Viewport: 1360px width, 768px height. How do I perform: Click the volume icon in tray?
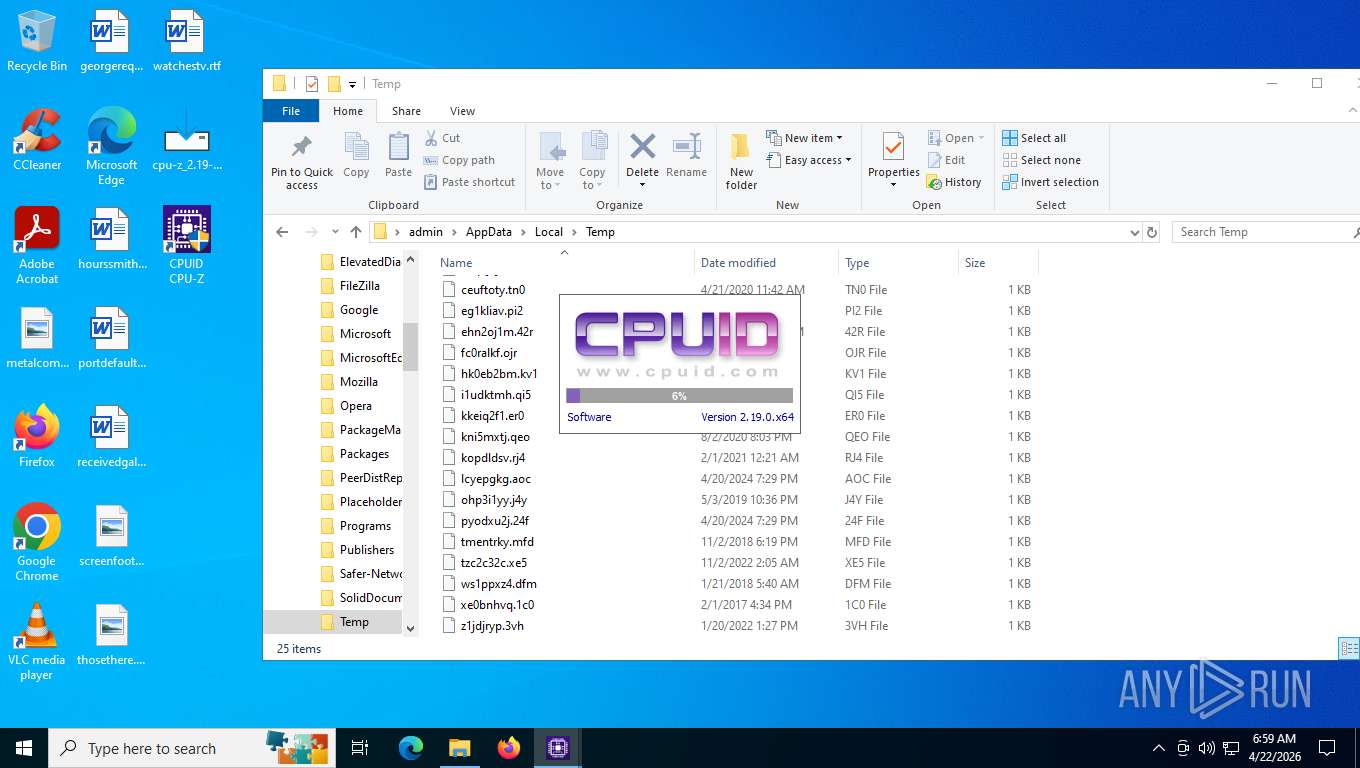click(x=1206, y=748)
